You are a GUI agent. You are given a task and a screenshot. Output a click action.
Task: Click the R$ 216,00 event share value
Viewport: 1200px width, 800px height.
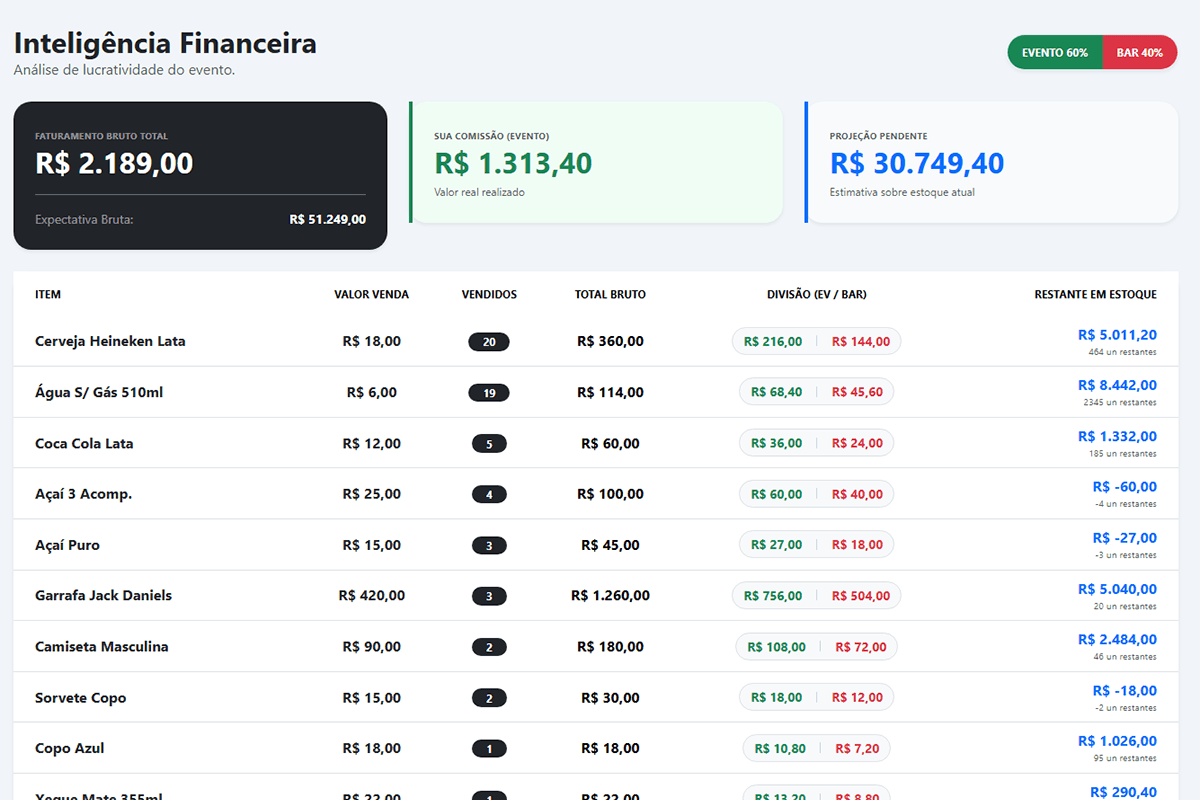(773, 342)
